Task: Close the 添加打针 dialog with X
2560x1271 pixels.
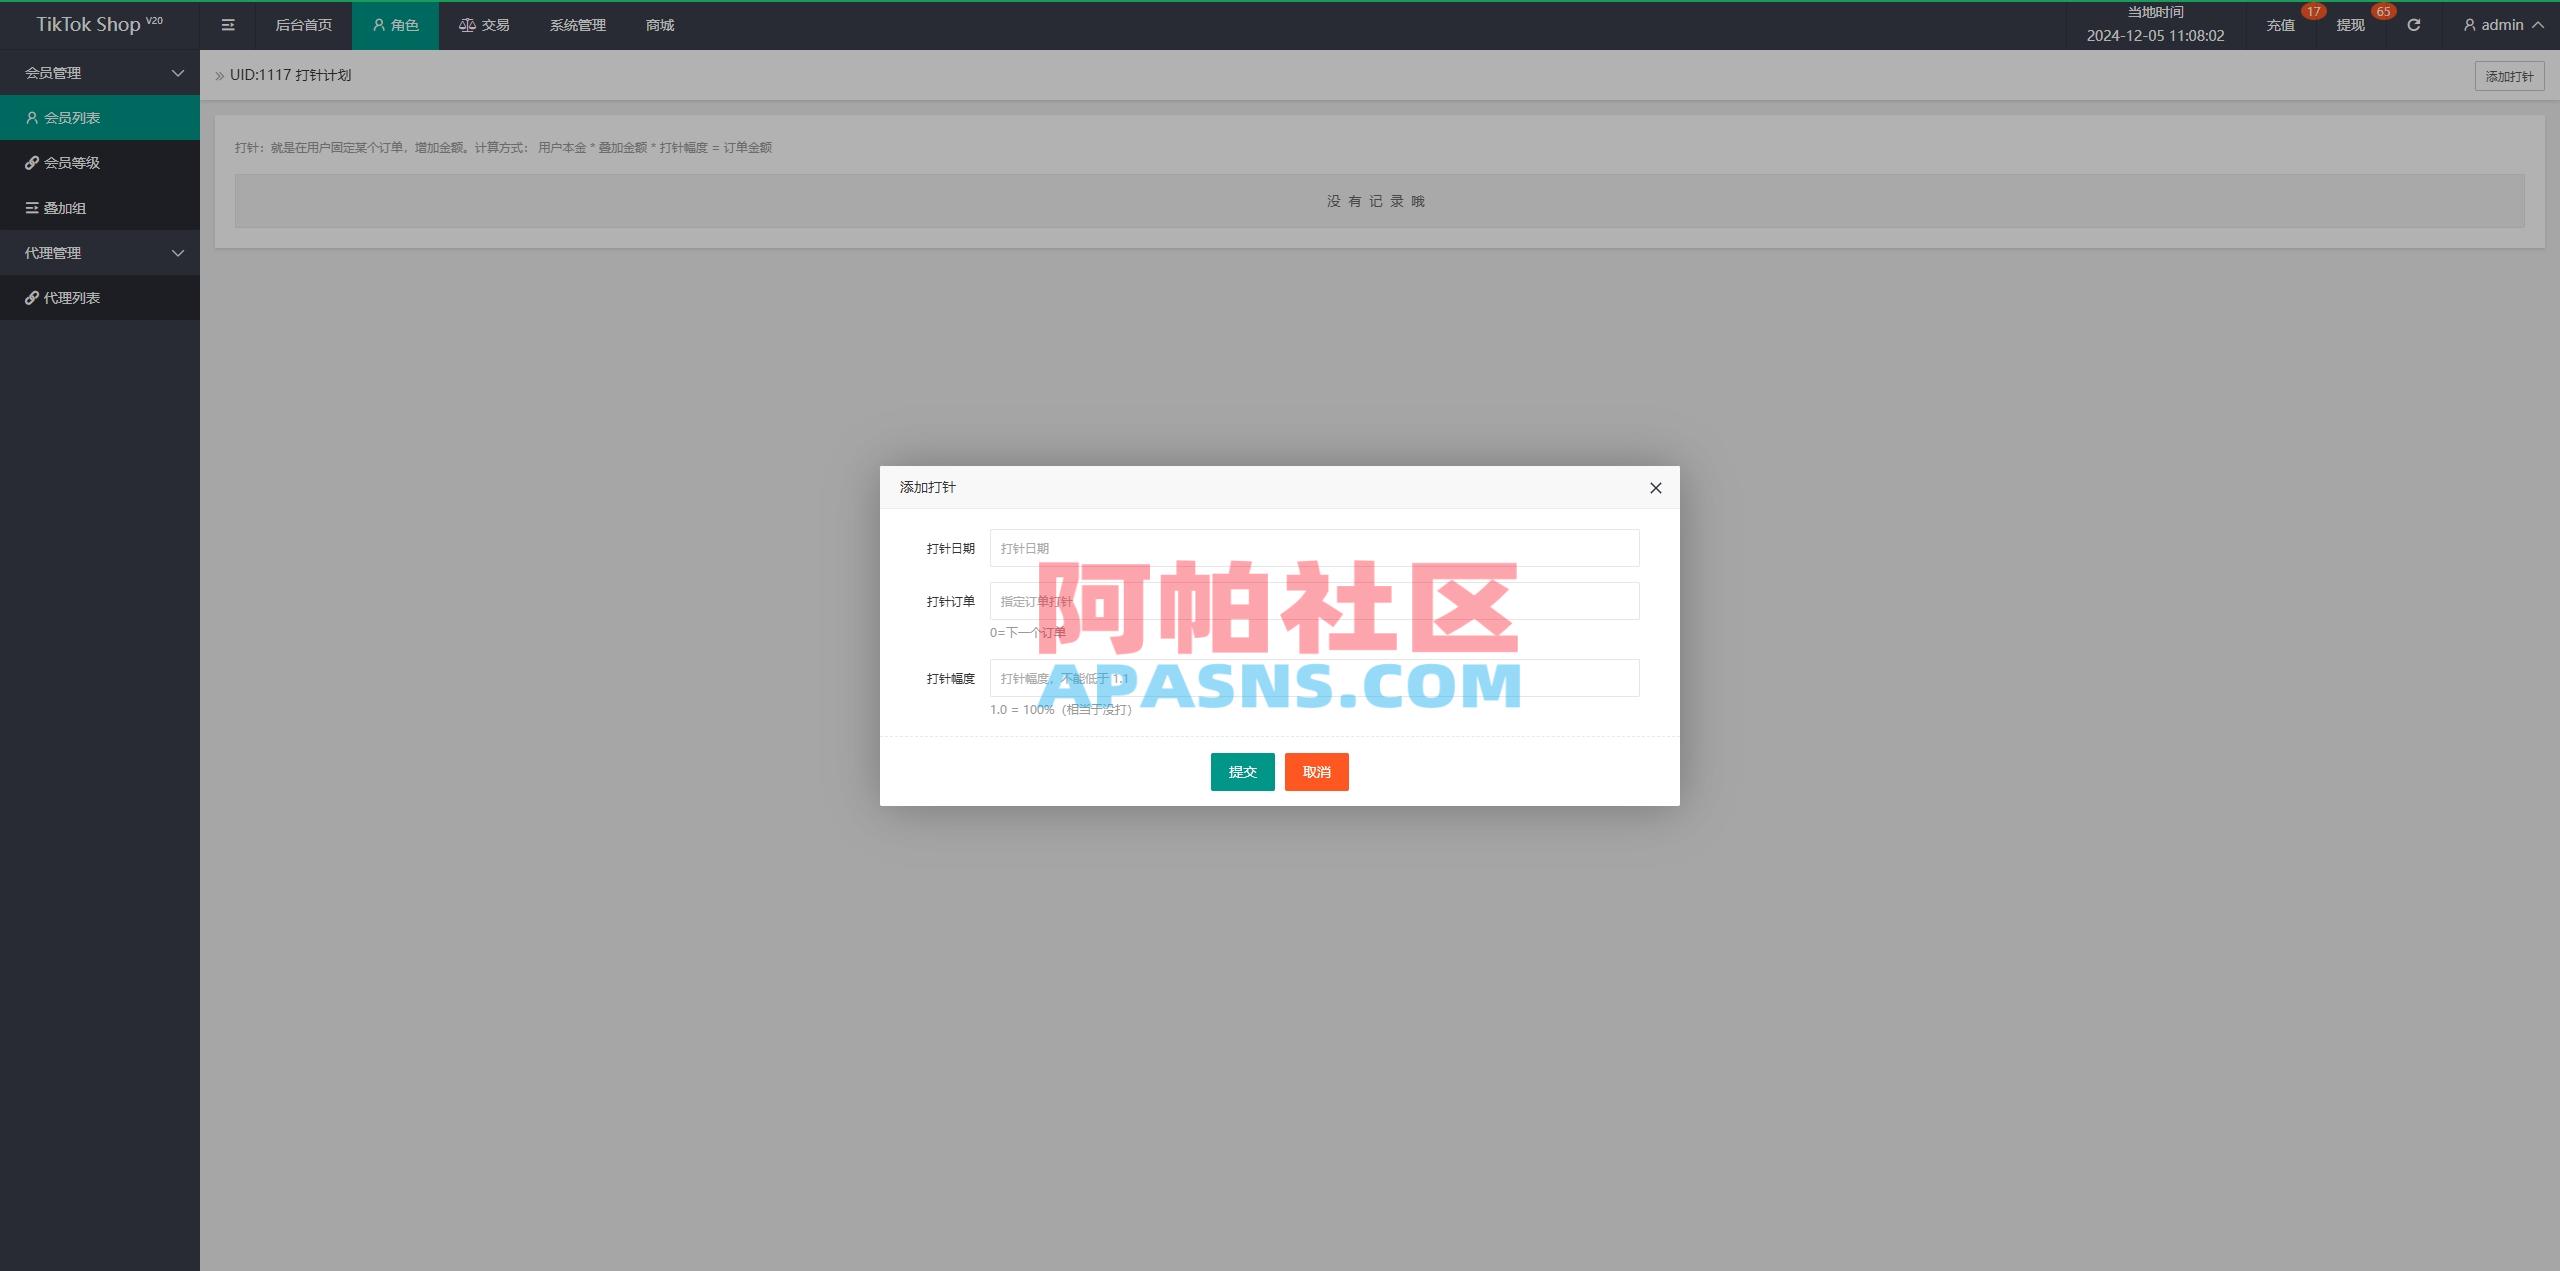Action: point(1655,488)
